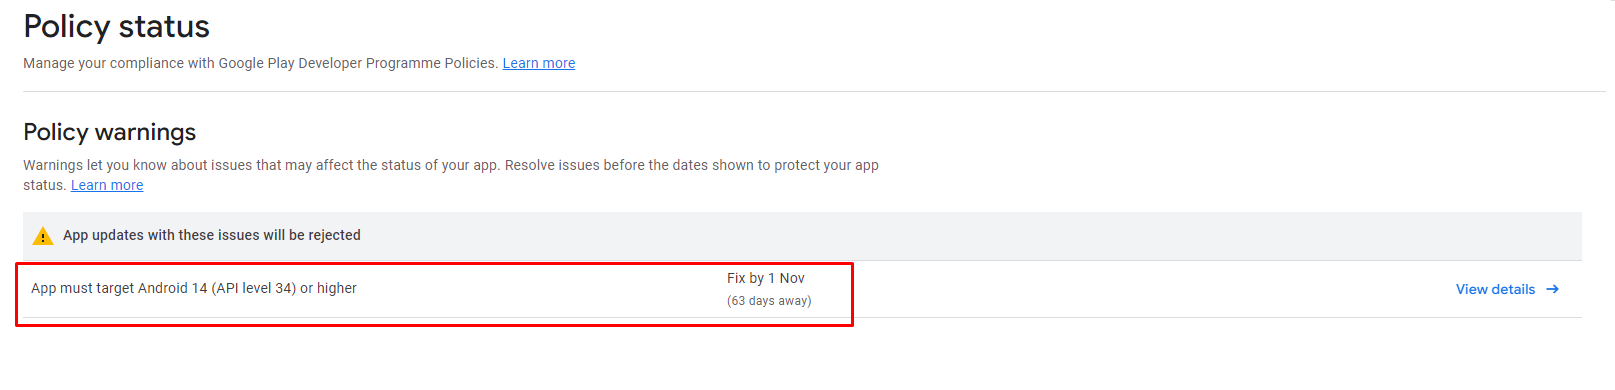This screenshot has height=390, width=1615.
Task: Open Learn more under Policy warnings
Action: [107, 185]
